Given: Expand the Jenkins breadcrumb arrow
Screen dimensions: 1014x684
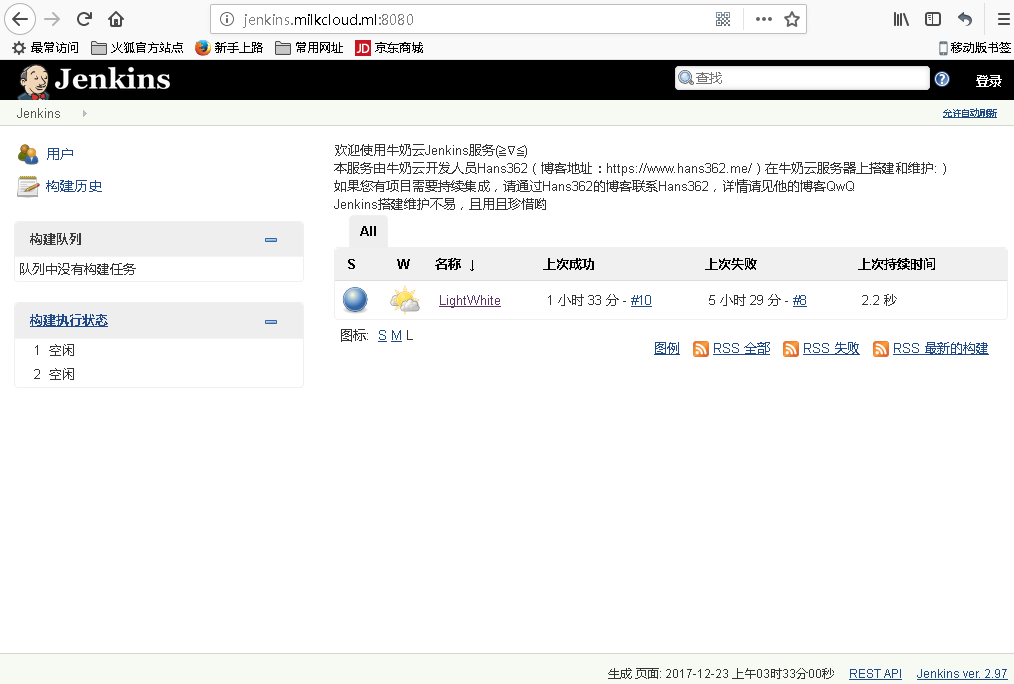Looking at the screenshot, I should (85, 114).
